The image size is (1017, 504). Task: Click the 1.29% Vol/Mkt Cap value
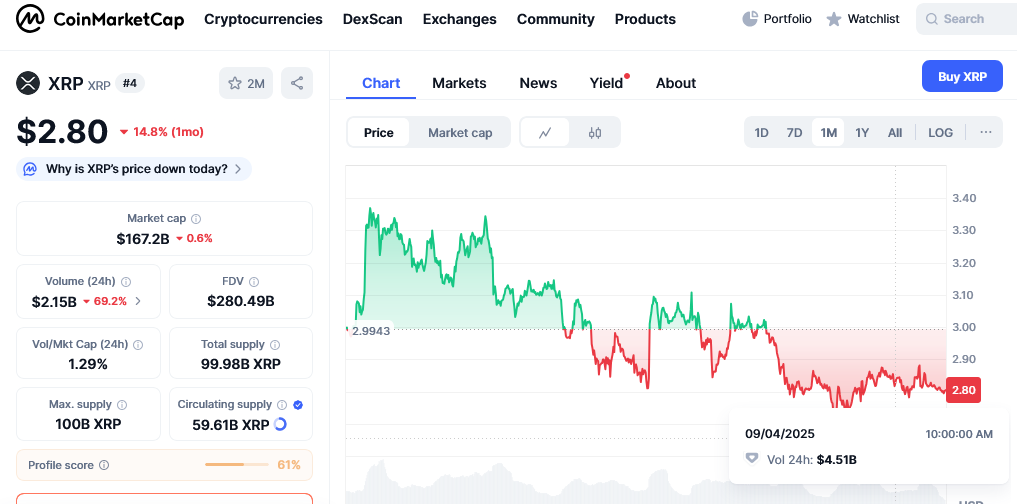click(x=88, y=364)
